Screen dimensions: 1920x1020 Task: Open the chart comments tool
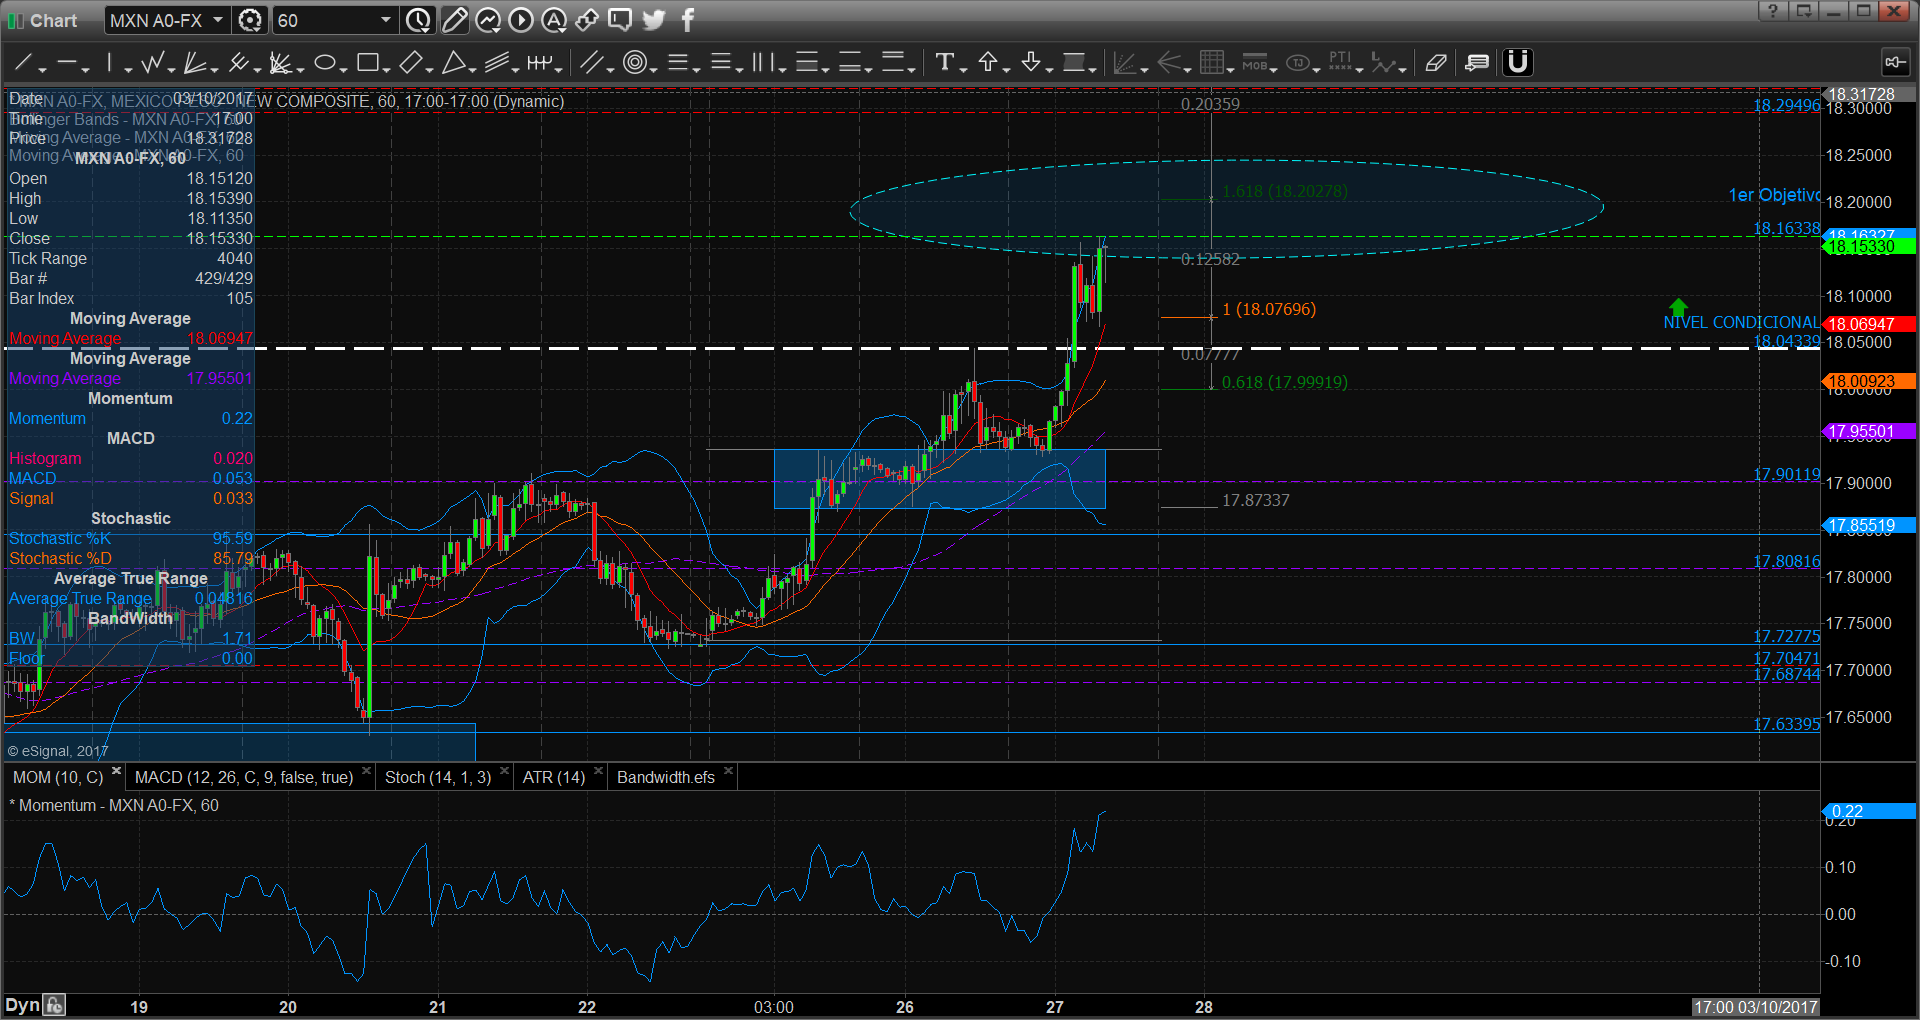click(1477, 63)
